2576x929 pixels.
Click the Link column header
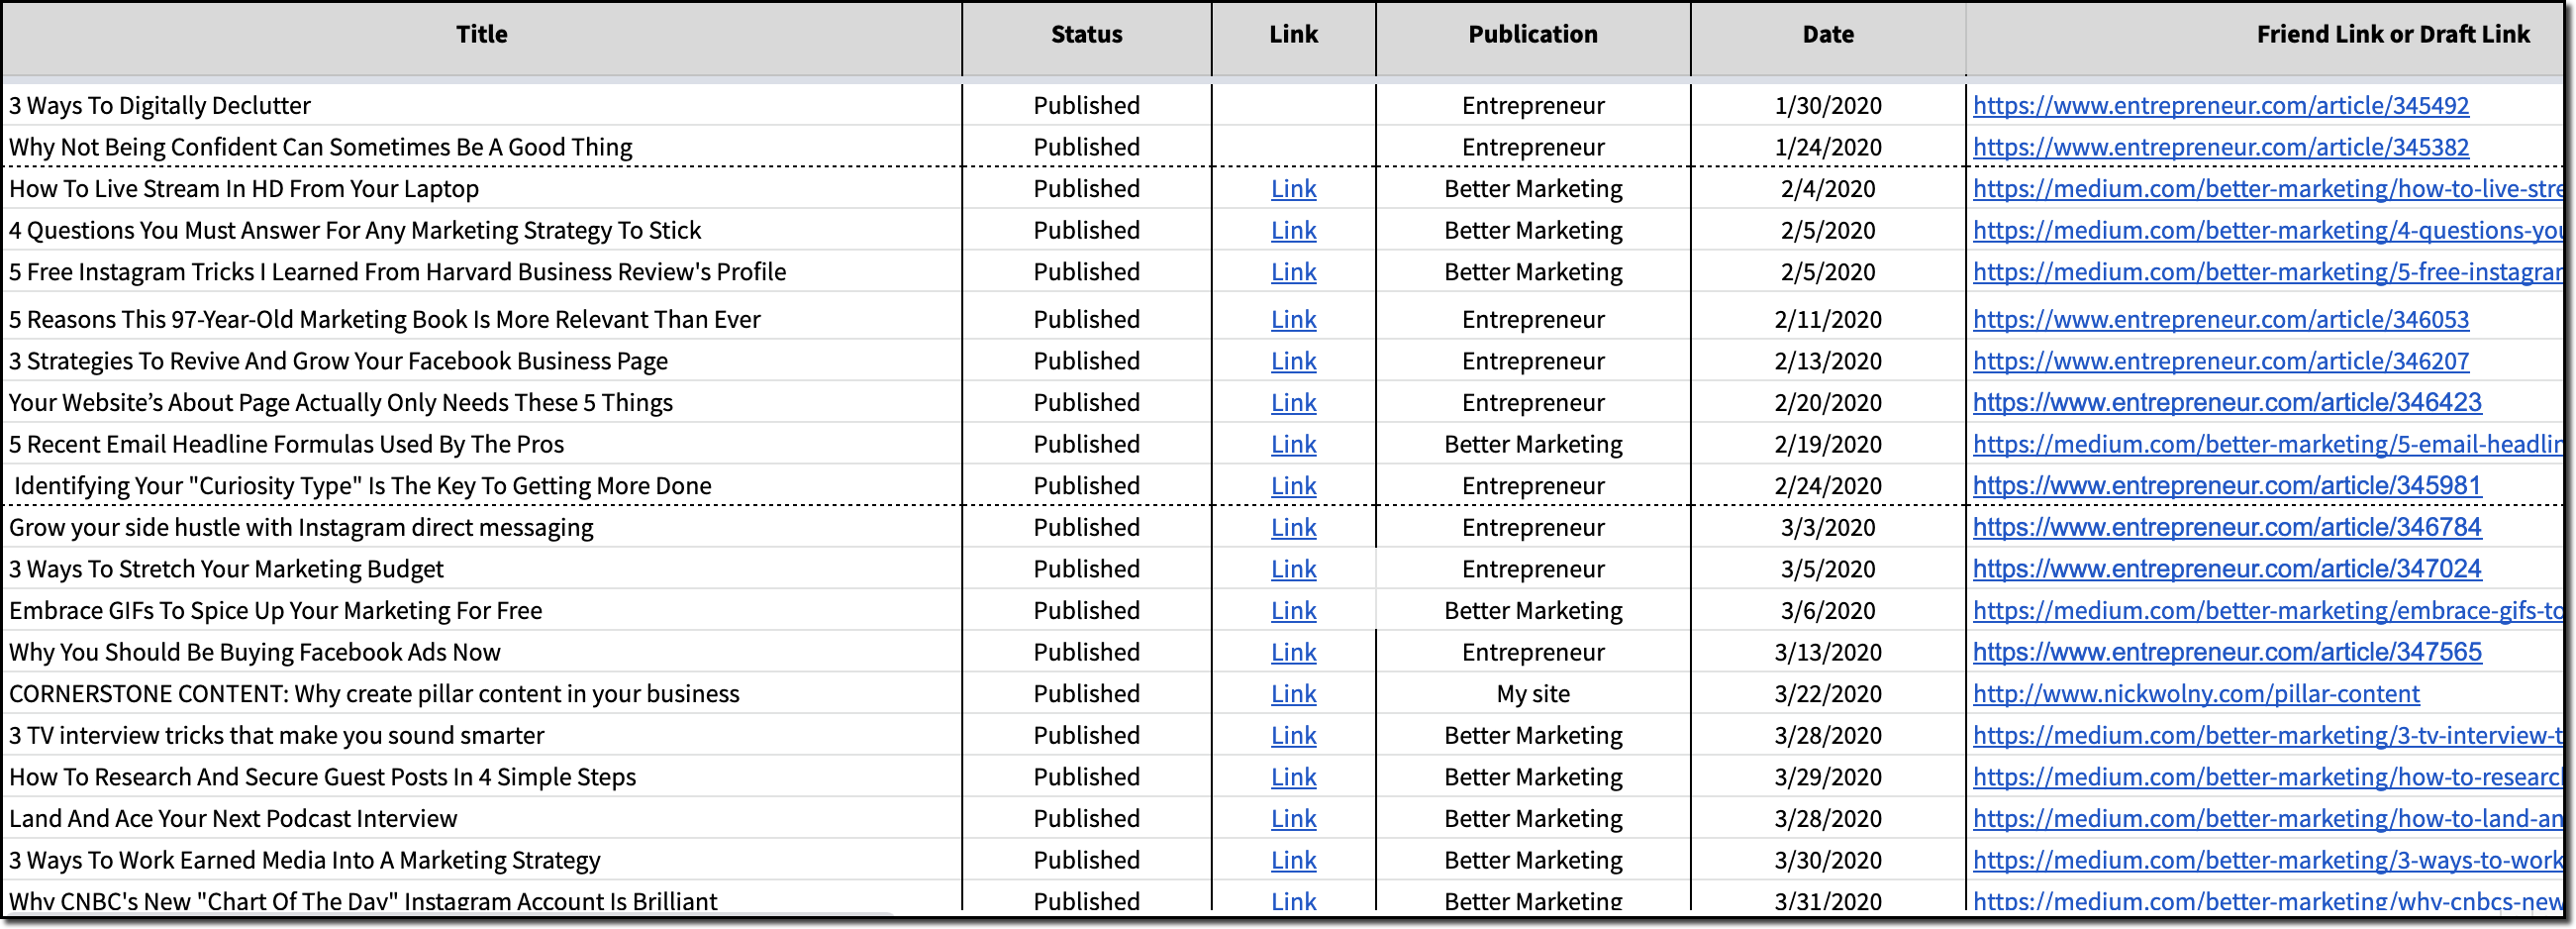tap(1293, 35)
